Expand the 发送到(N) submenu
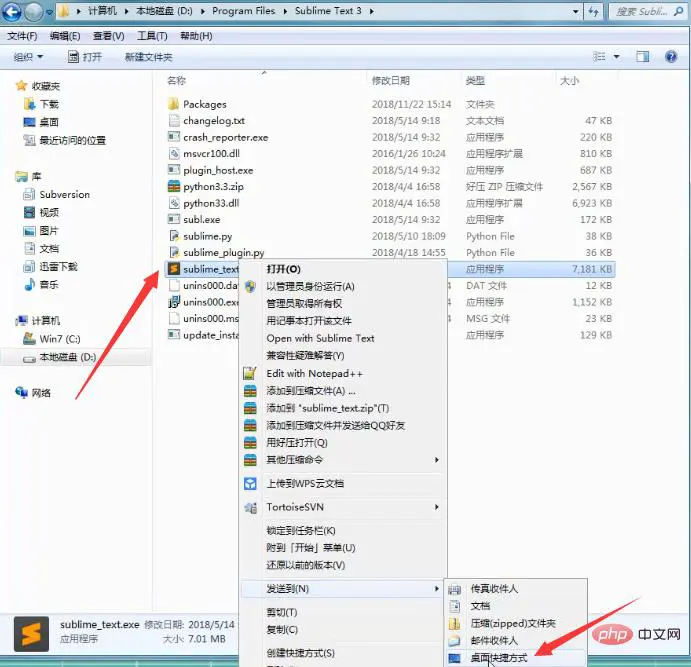 (x=342, y=589)
